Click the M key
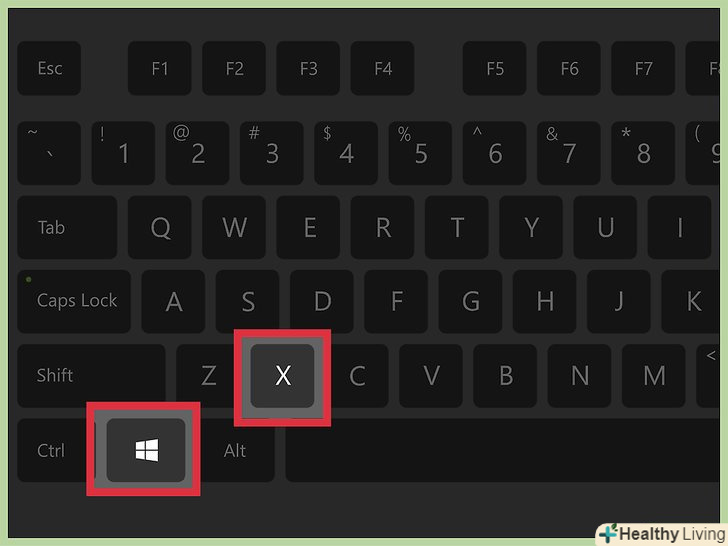The width and height of the screenshot is (728, 546). (x=654, y=376)
